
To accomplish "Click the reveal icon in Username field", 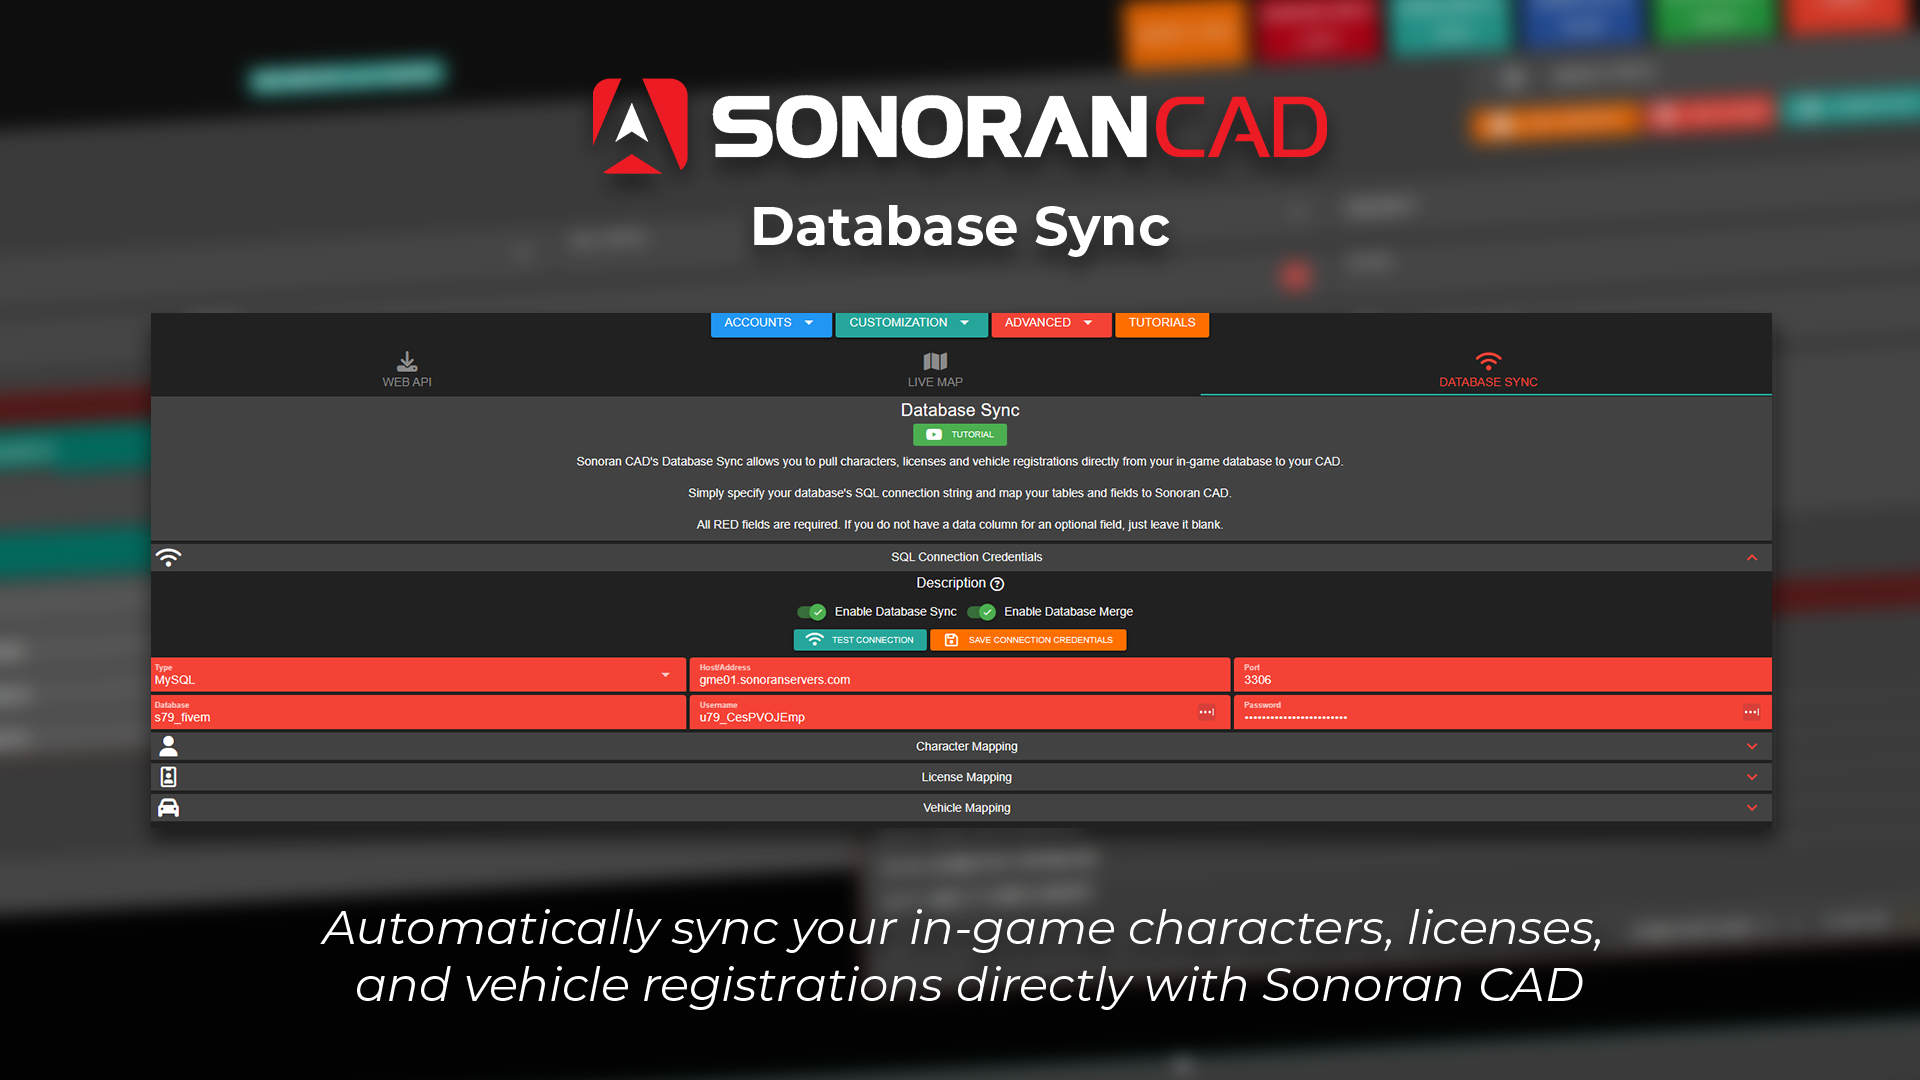I will point(1207,712).
